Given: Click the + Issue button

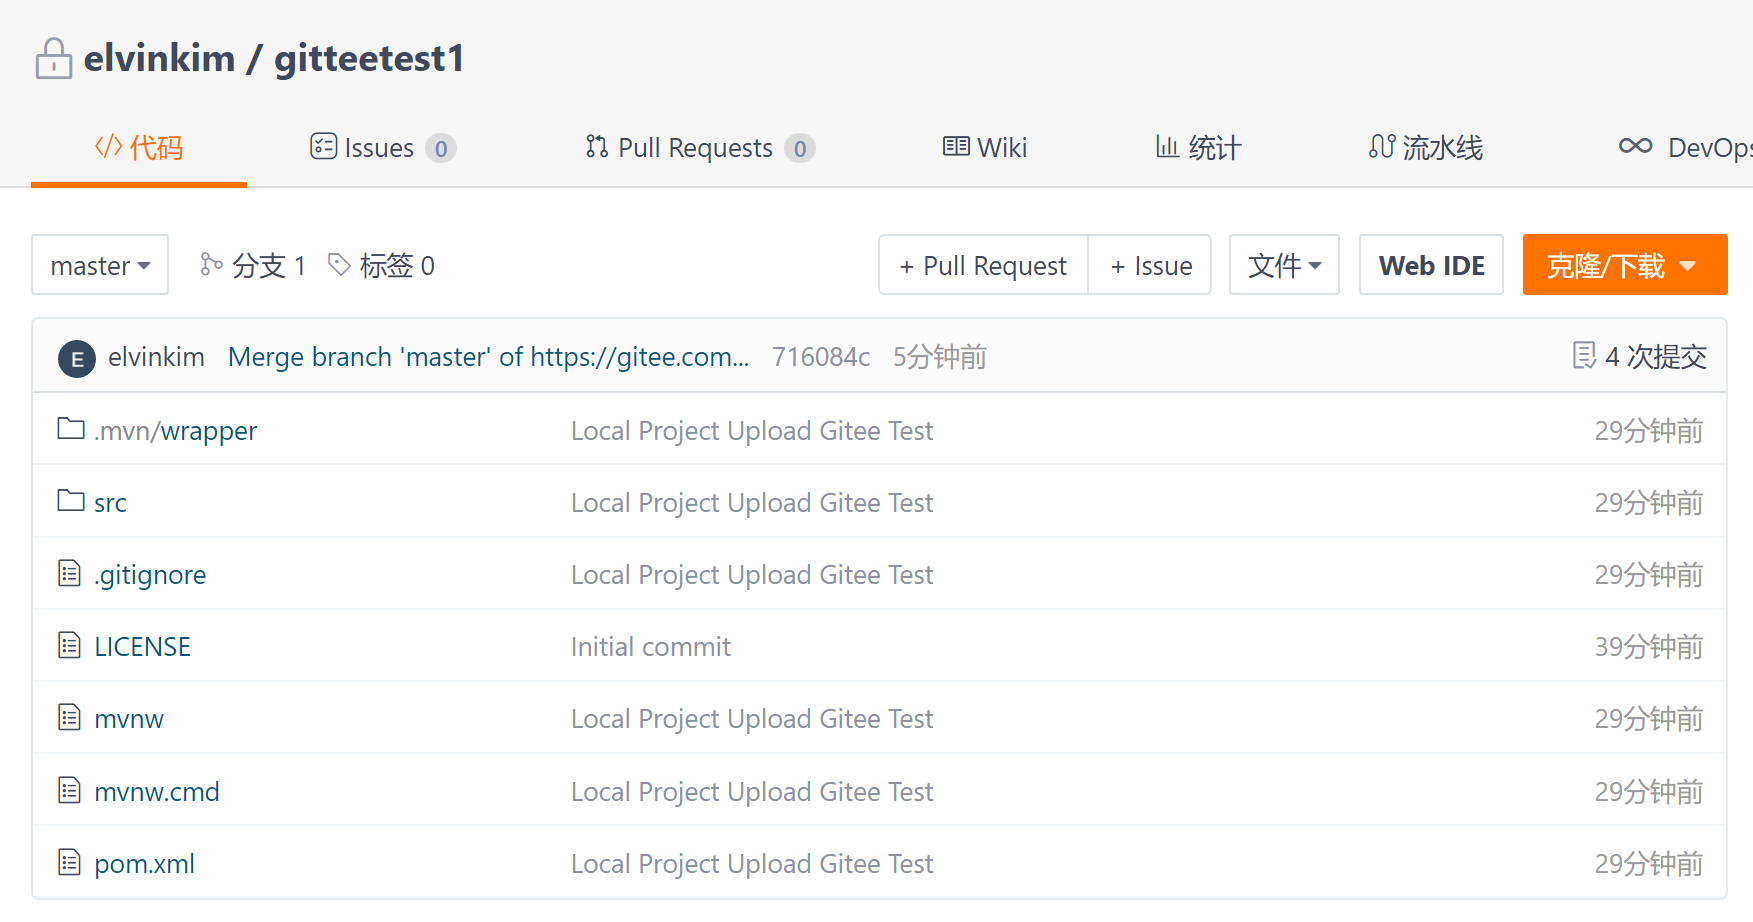Looking at the screenshot, I should [1150, 265].
